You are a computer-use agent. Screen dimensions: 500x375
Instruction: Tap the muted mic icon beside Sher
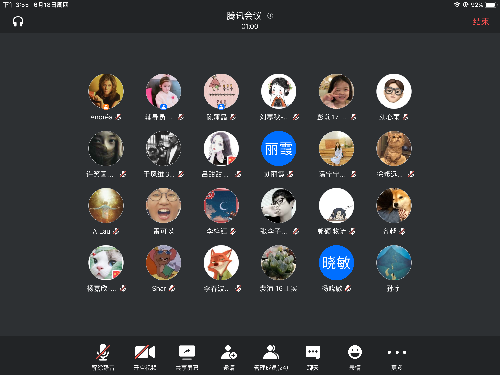pyautogui.click(x=172, y=288)
